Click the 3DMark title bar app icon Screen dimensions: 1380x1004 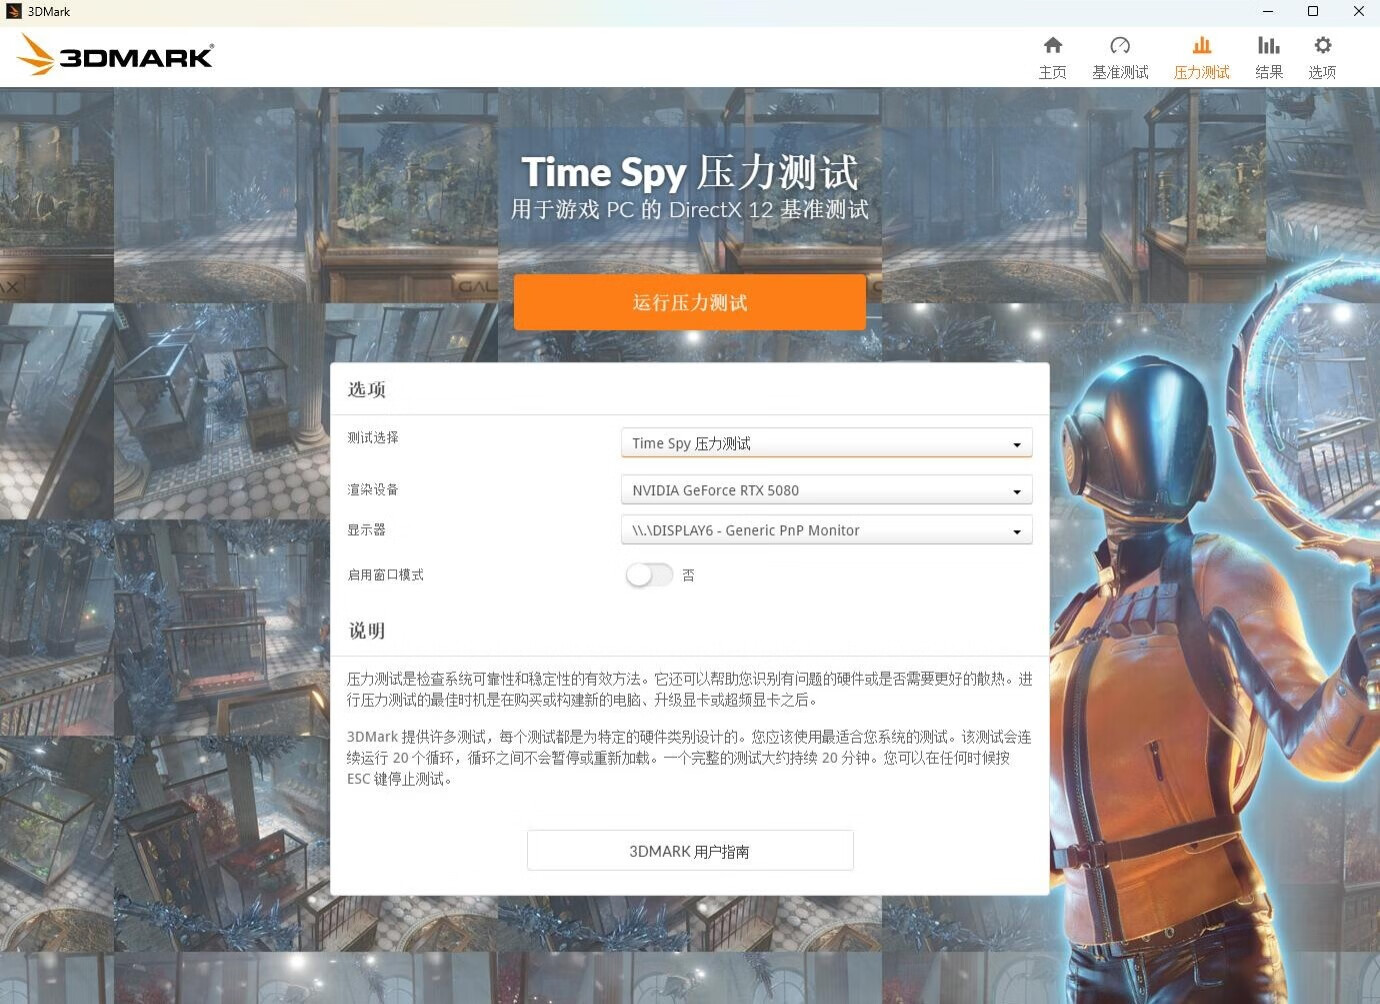click(13, 12)
